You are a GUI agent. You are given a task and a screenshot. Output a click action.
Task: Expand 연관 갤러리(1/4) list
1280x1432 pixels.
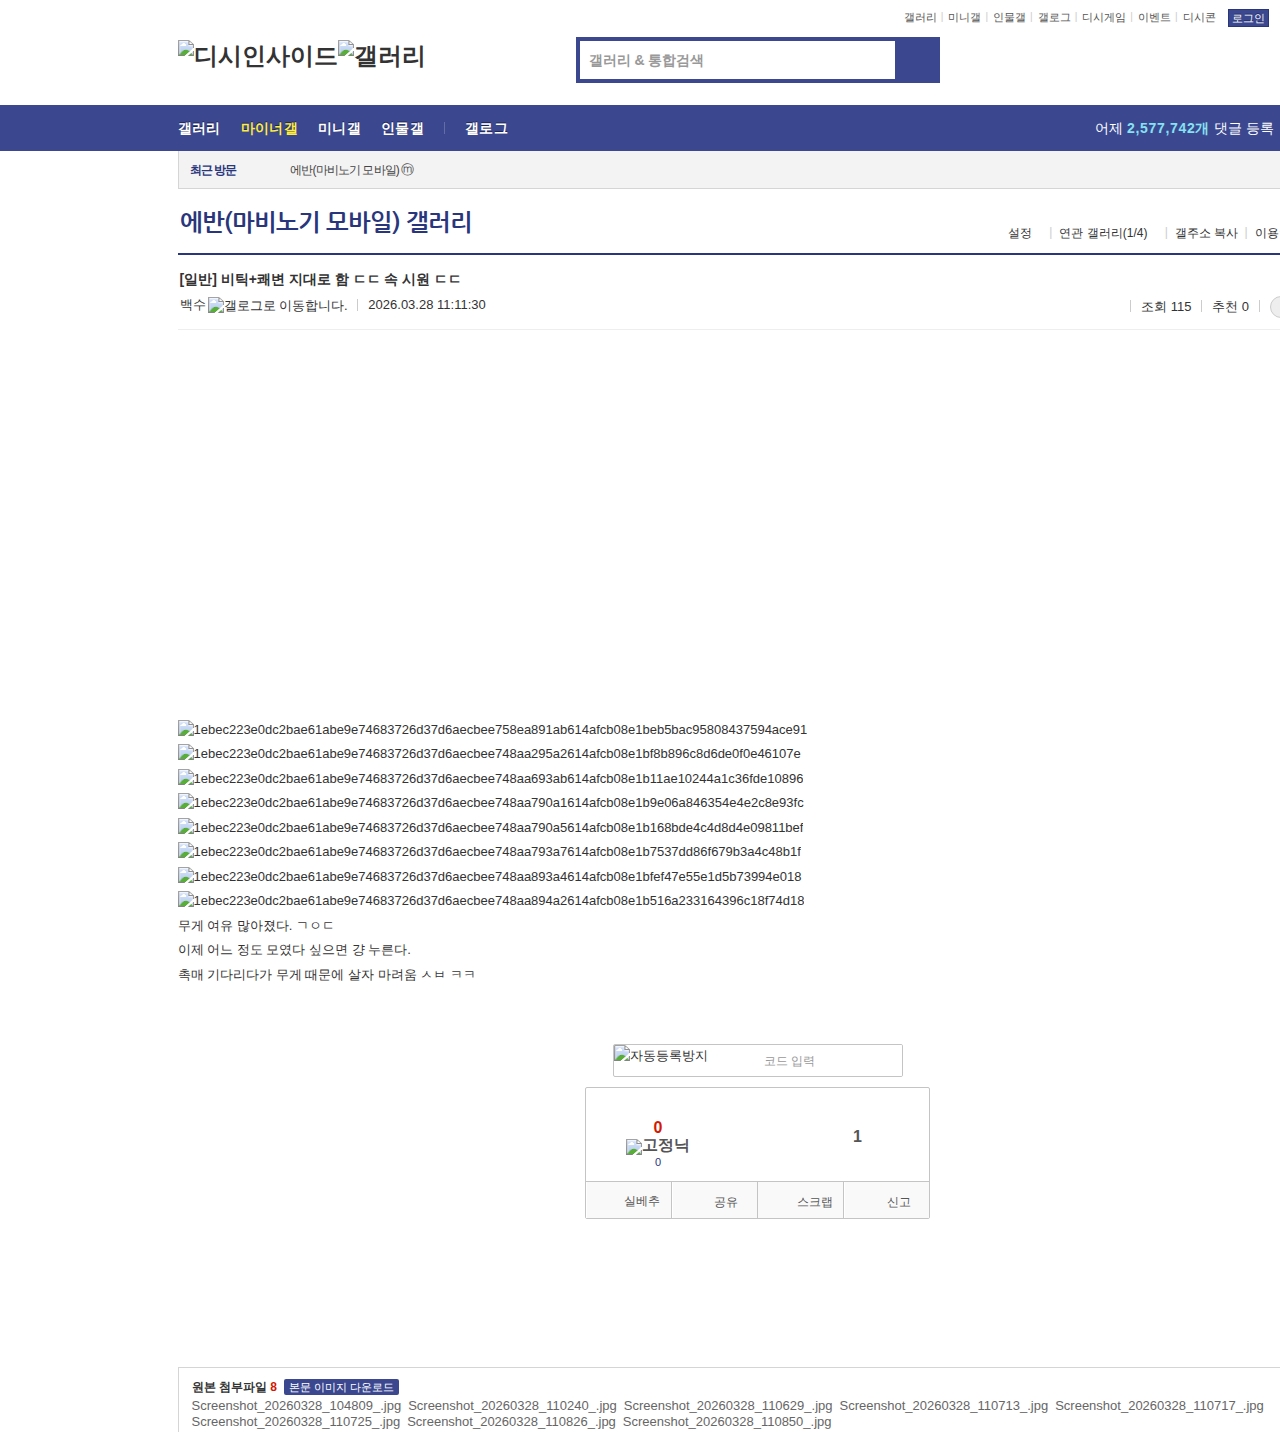[x=1103, y=233]
